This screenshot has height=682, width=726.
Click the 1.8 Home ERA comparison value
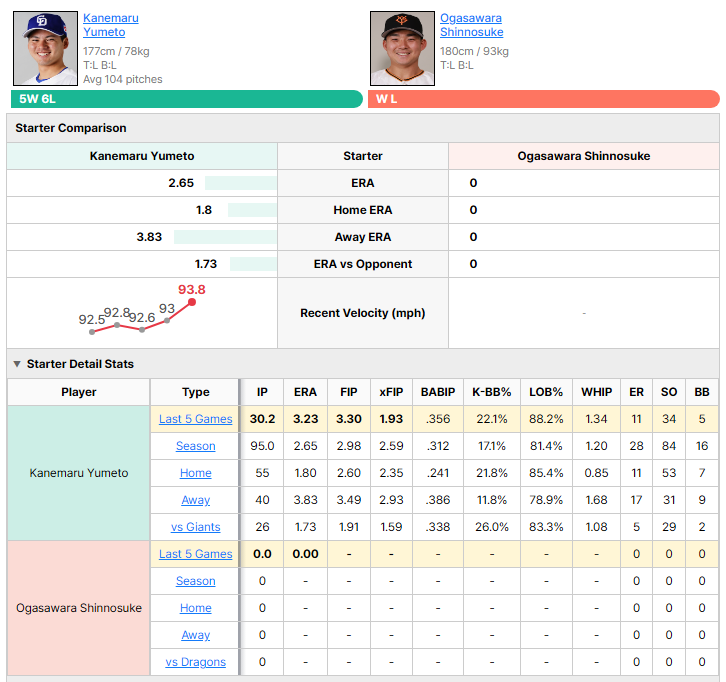pos(204,210)
